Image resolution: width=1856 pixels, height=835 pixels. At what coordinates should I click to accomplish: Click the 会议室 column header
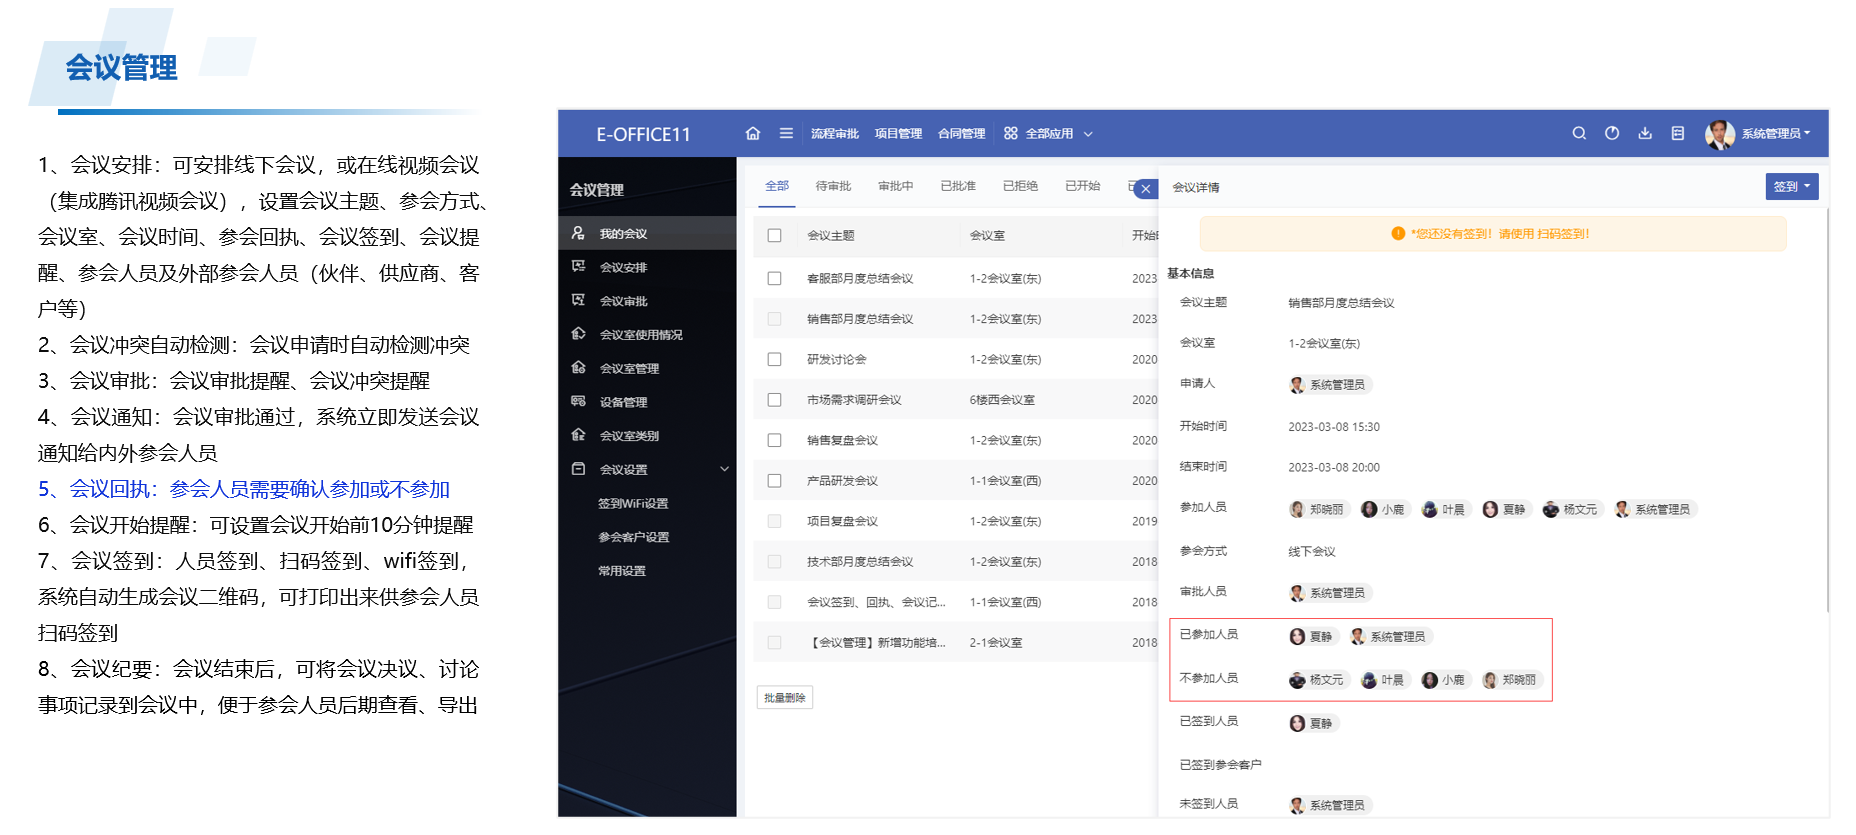pyautogui.click(x=987, y=235)
